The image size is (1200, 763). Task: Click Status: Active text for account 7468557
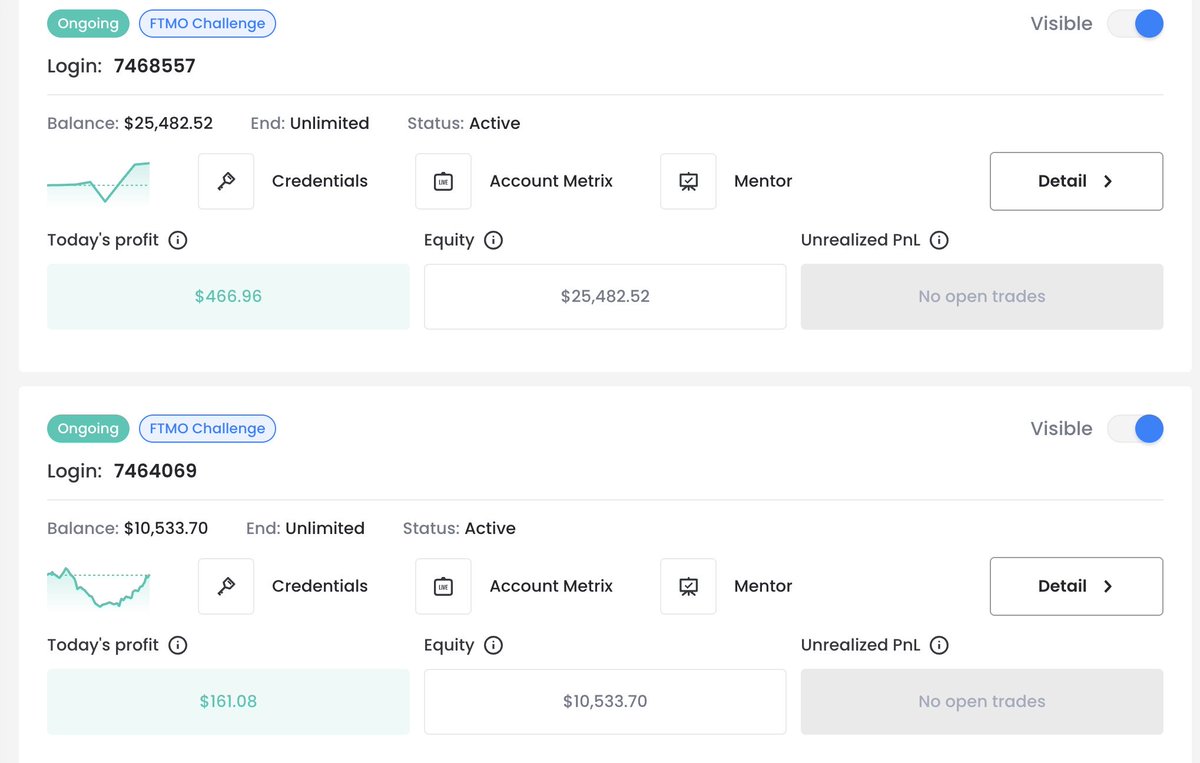point(464,123)
